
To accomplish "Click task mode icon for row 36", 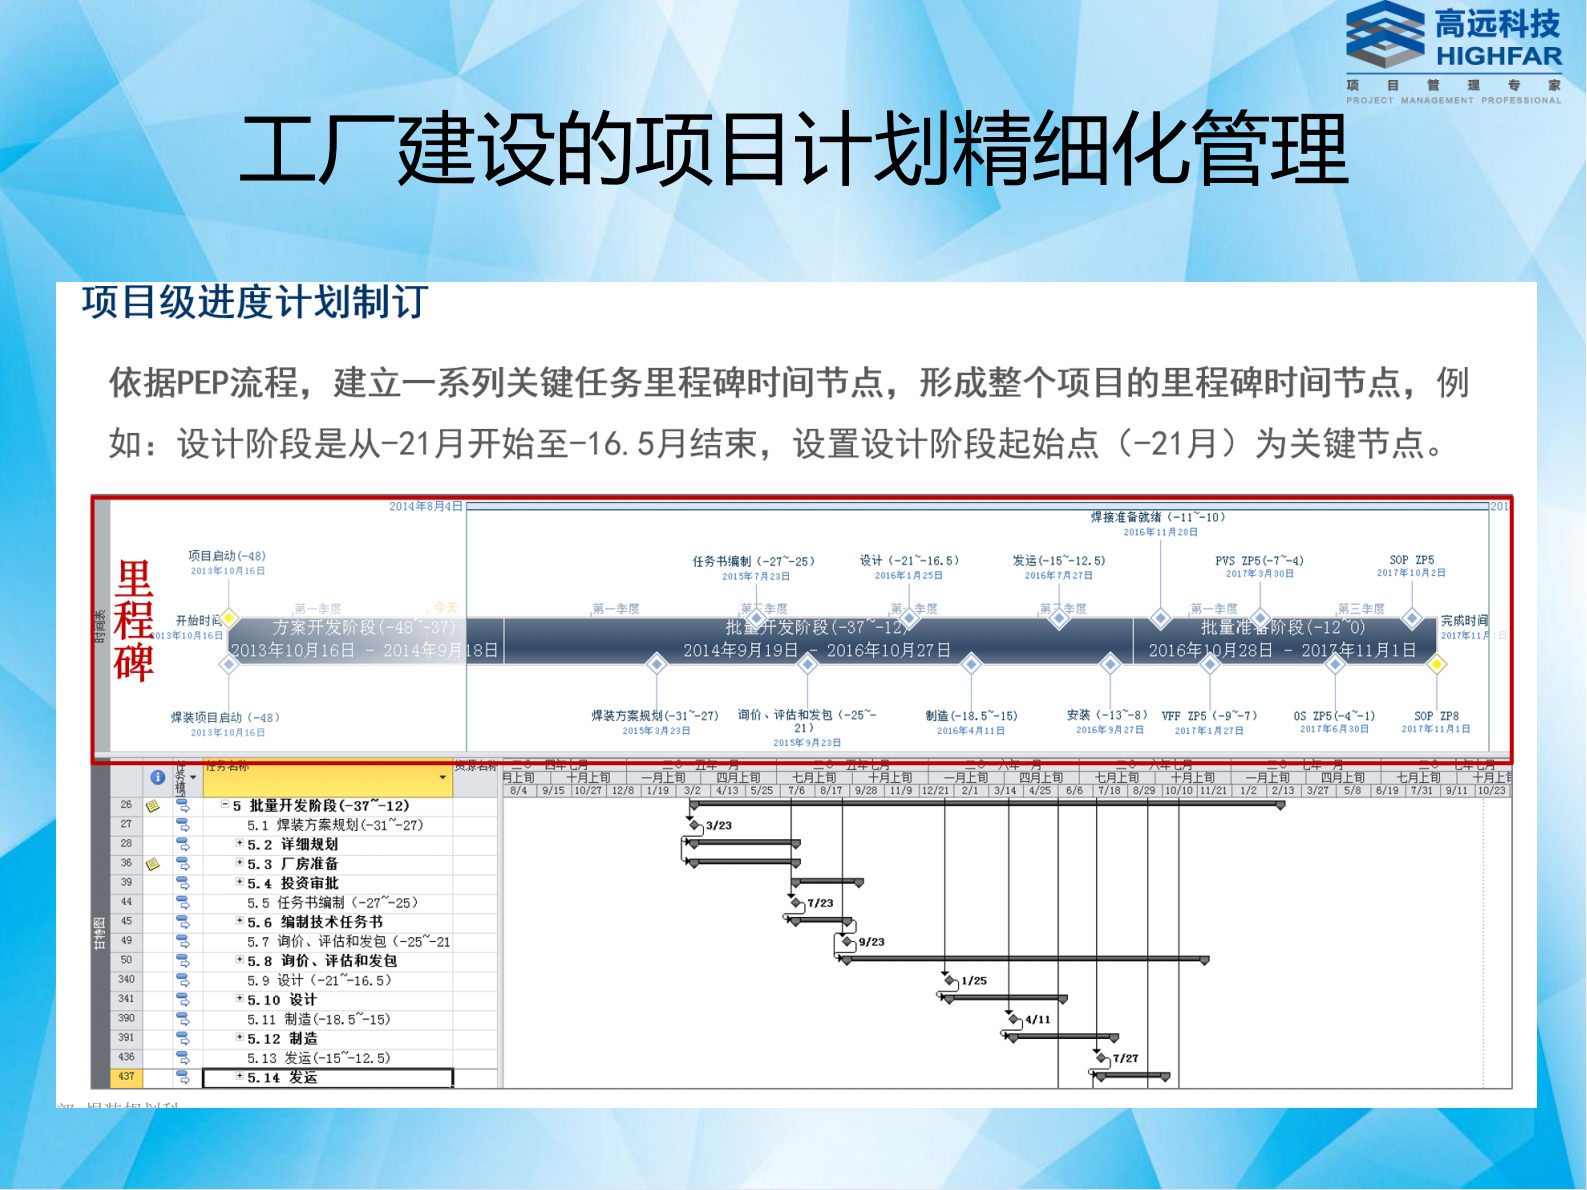I will tap(183, 863).
